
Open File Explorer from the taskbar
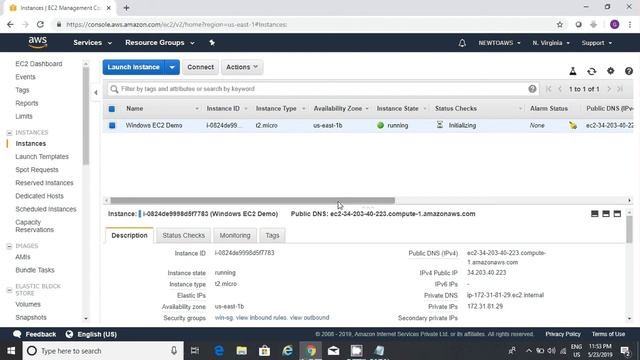pos(242,351)
